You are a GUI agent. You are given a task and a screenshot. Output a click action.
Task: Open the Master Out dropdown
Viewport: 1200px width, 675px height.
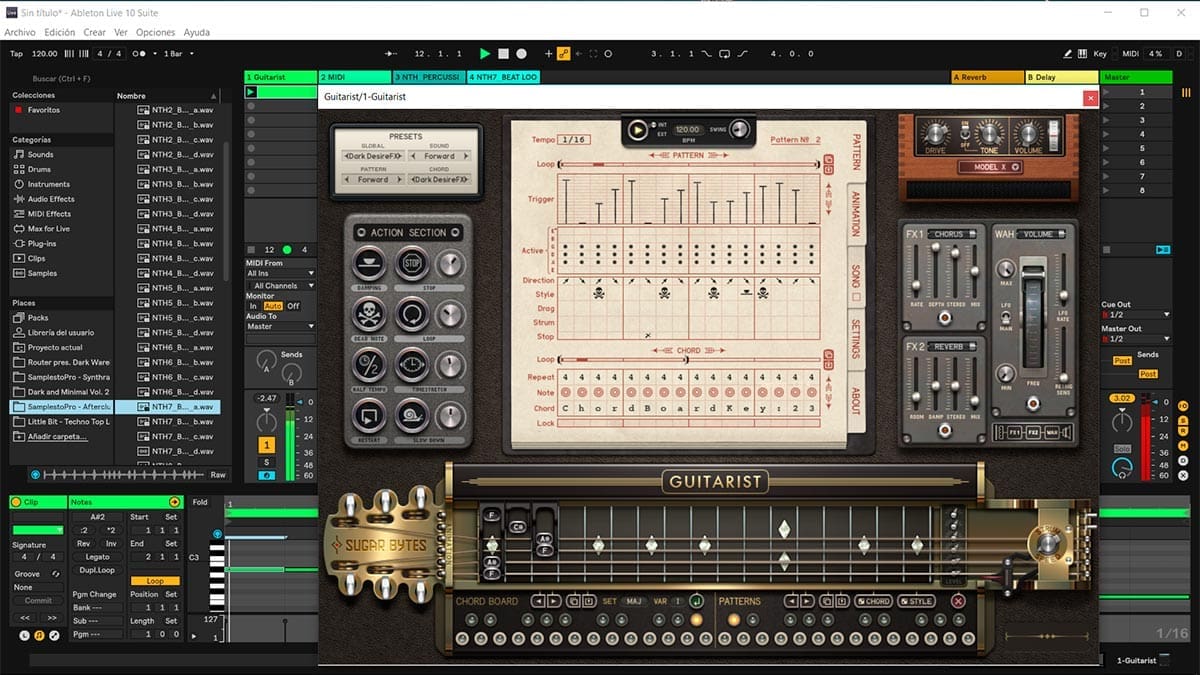coord(1135,338)
